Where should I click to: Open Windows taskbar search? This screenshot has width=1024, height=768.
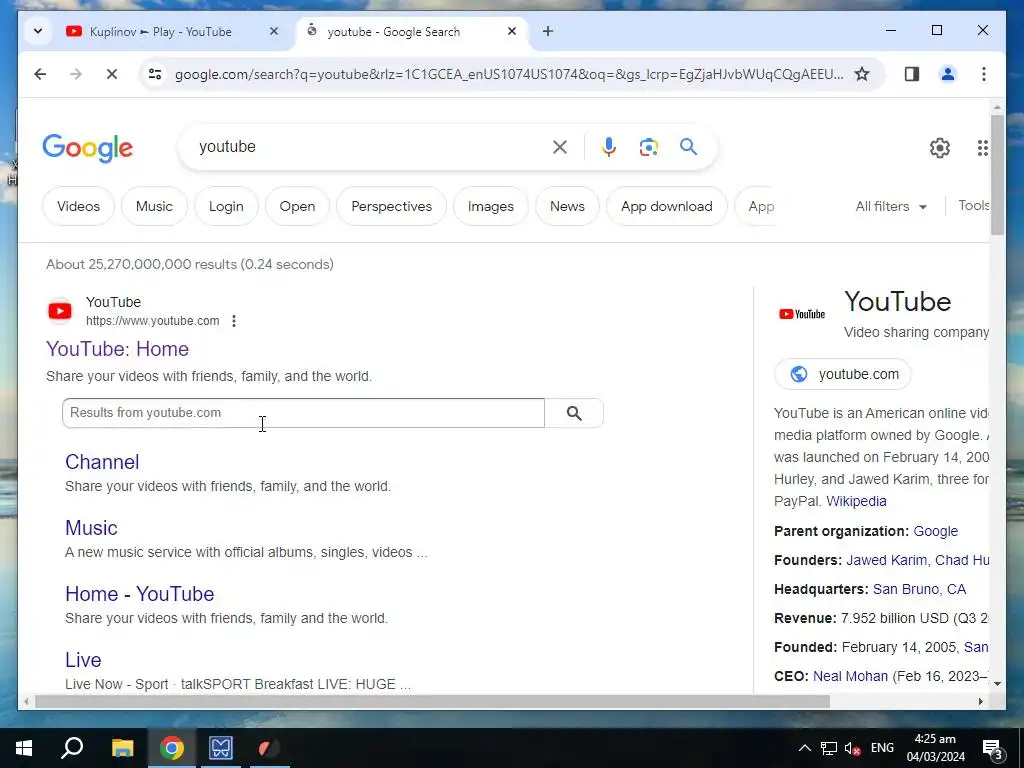click(x=72, y=748)
